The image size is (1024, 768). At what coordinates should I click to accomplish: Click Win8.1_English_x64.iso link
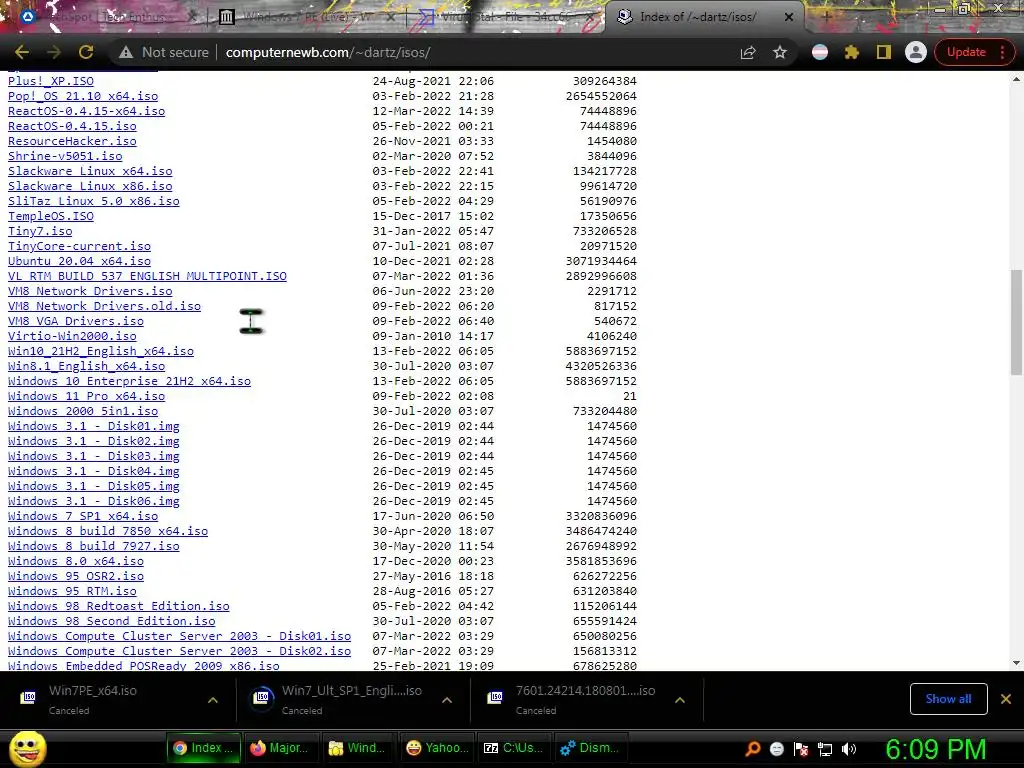pyautogui.click(x=86, y=366)
